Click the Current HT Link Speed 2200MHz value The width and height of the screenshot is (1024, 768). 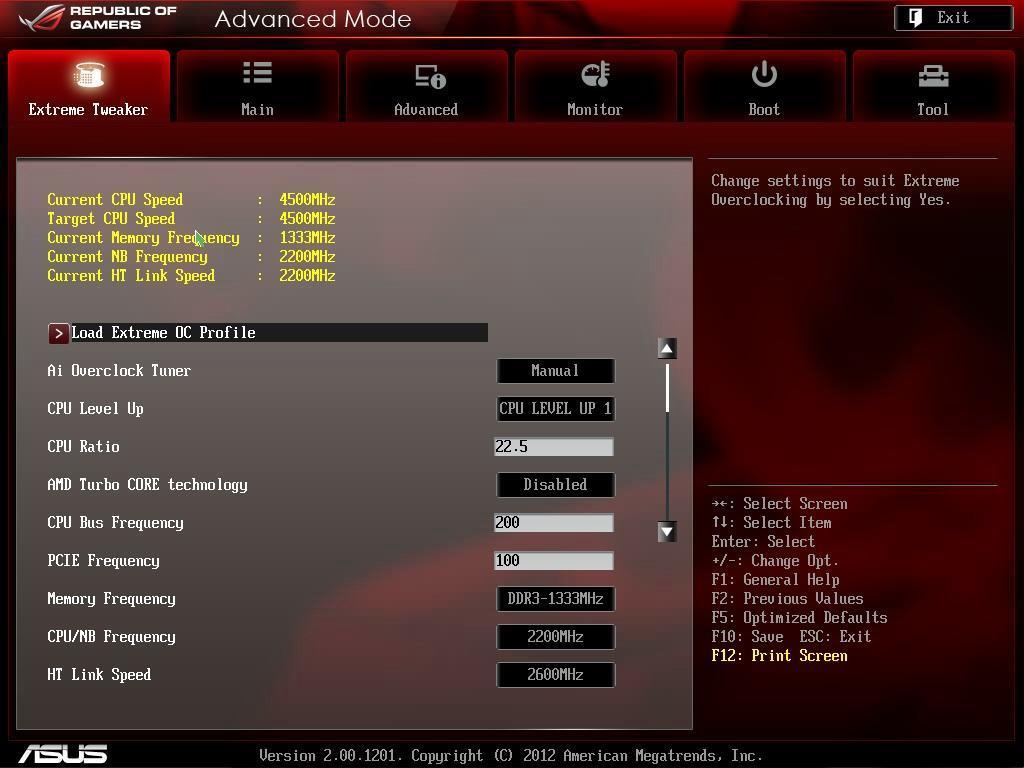(307, 275)
